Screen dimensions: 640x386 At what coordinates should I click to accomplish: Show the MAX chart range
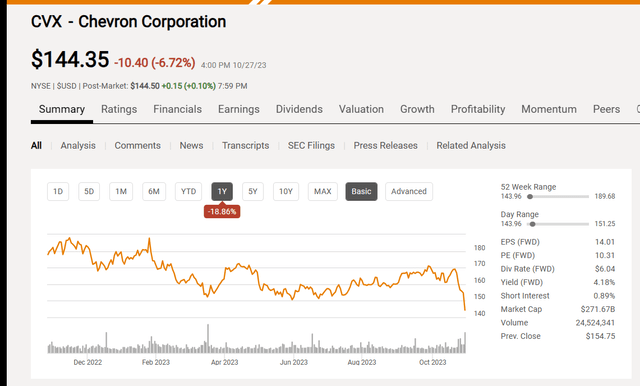tap(323, 191)
